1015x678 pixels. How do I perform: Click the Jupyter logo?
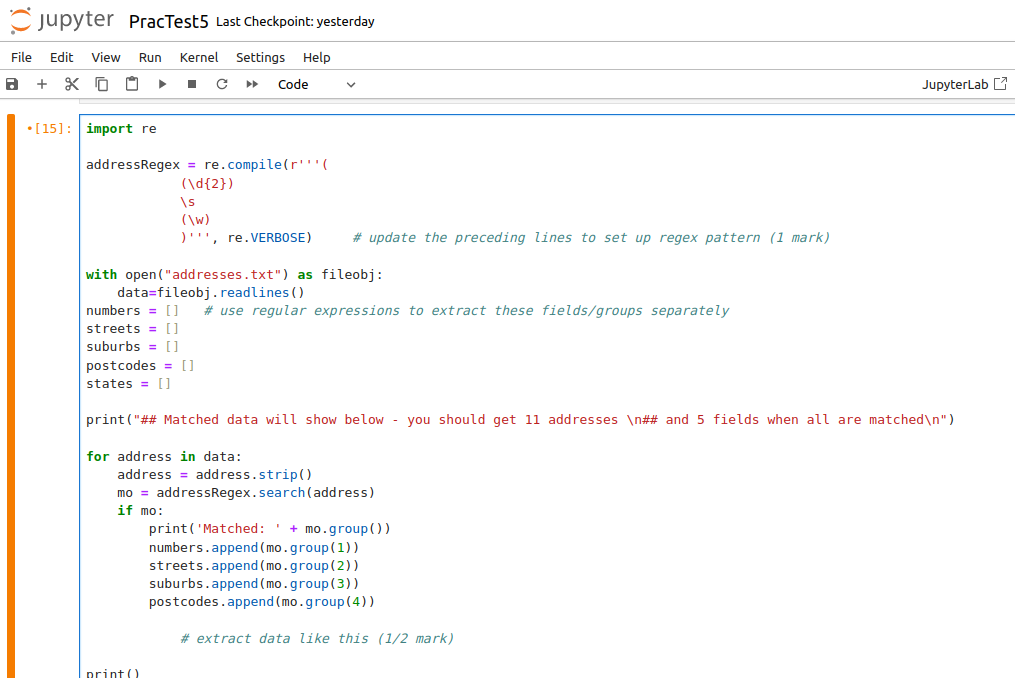(x=61, y=21)
